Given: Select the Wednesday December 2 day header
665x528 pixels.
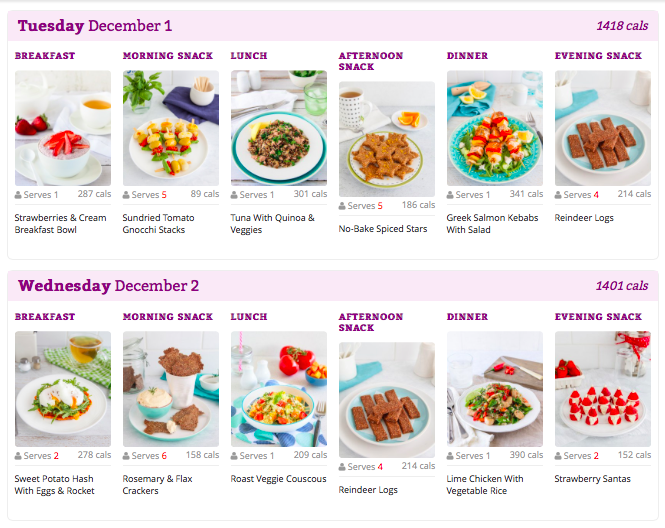Looking at the screenshot, I should point(109,286).
